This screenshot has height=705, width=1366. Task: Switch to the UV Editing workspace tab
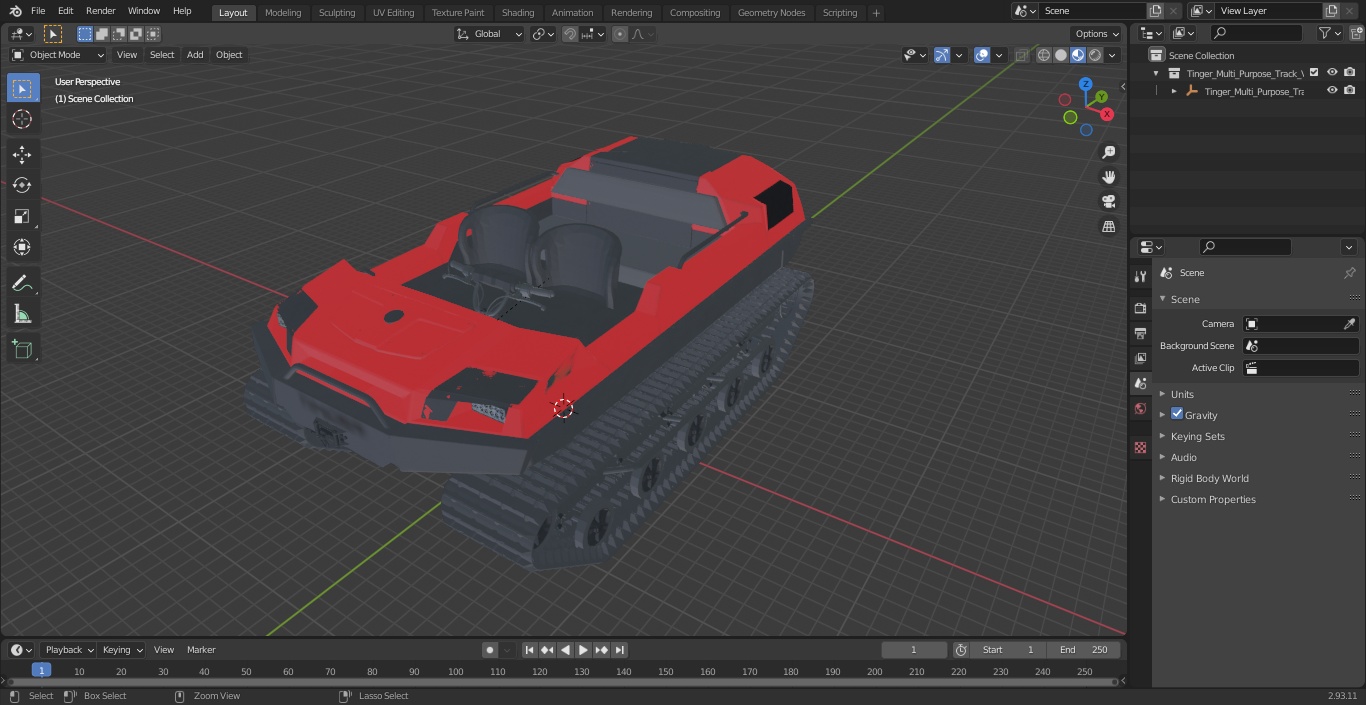tap(393, 12)
